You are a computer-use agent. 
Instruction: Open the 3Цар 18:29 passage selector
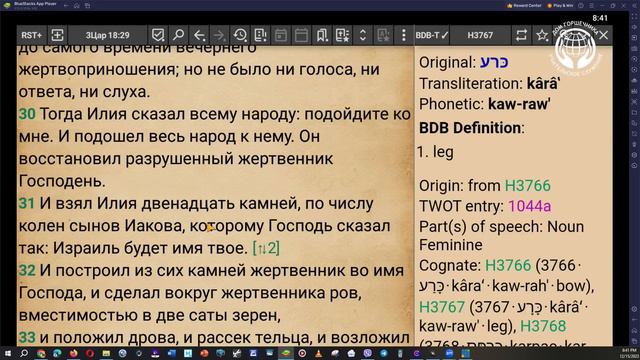tap(107, 36)
